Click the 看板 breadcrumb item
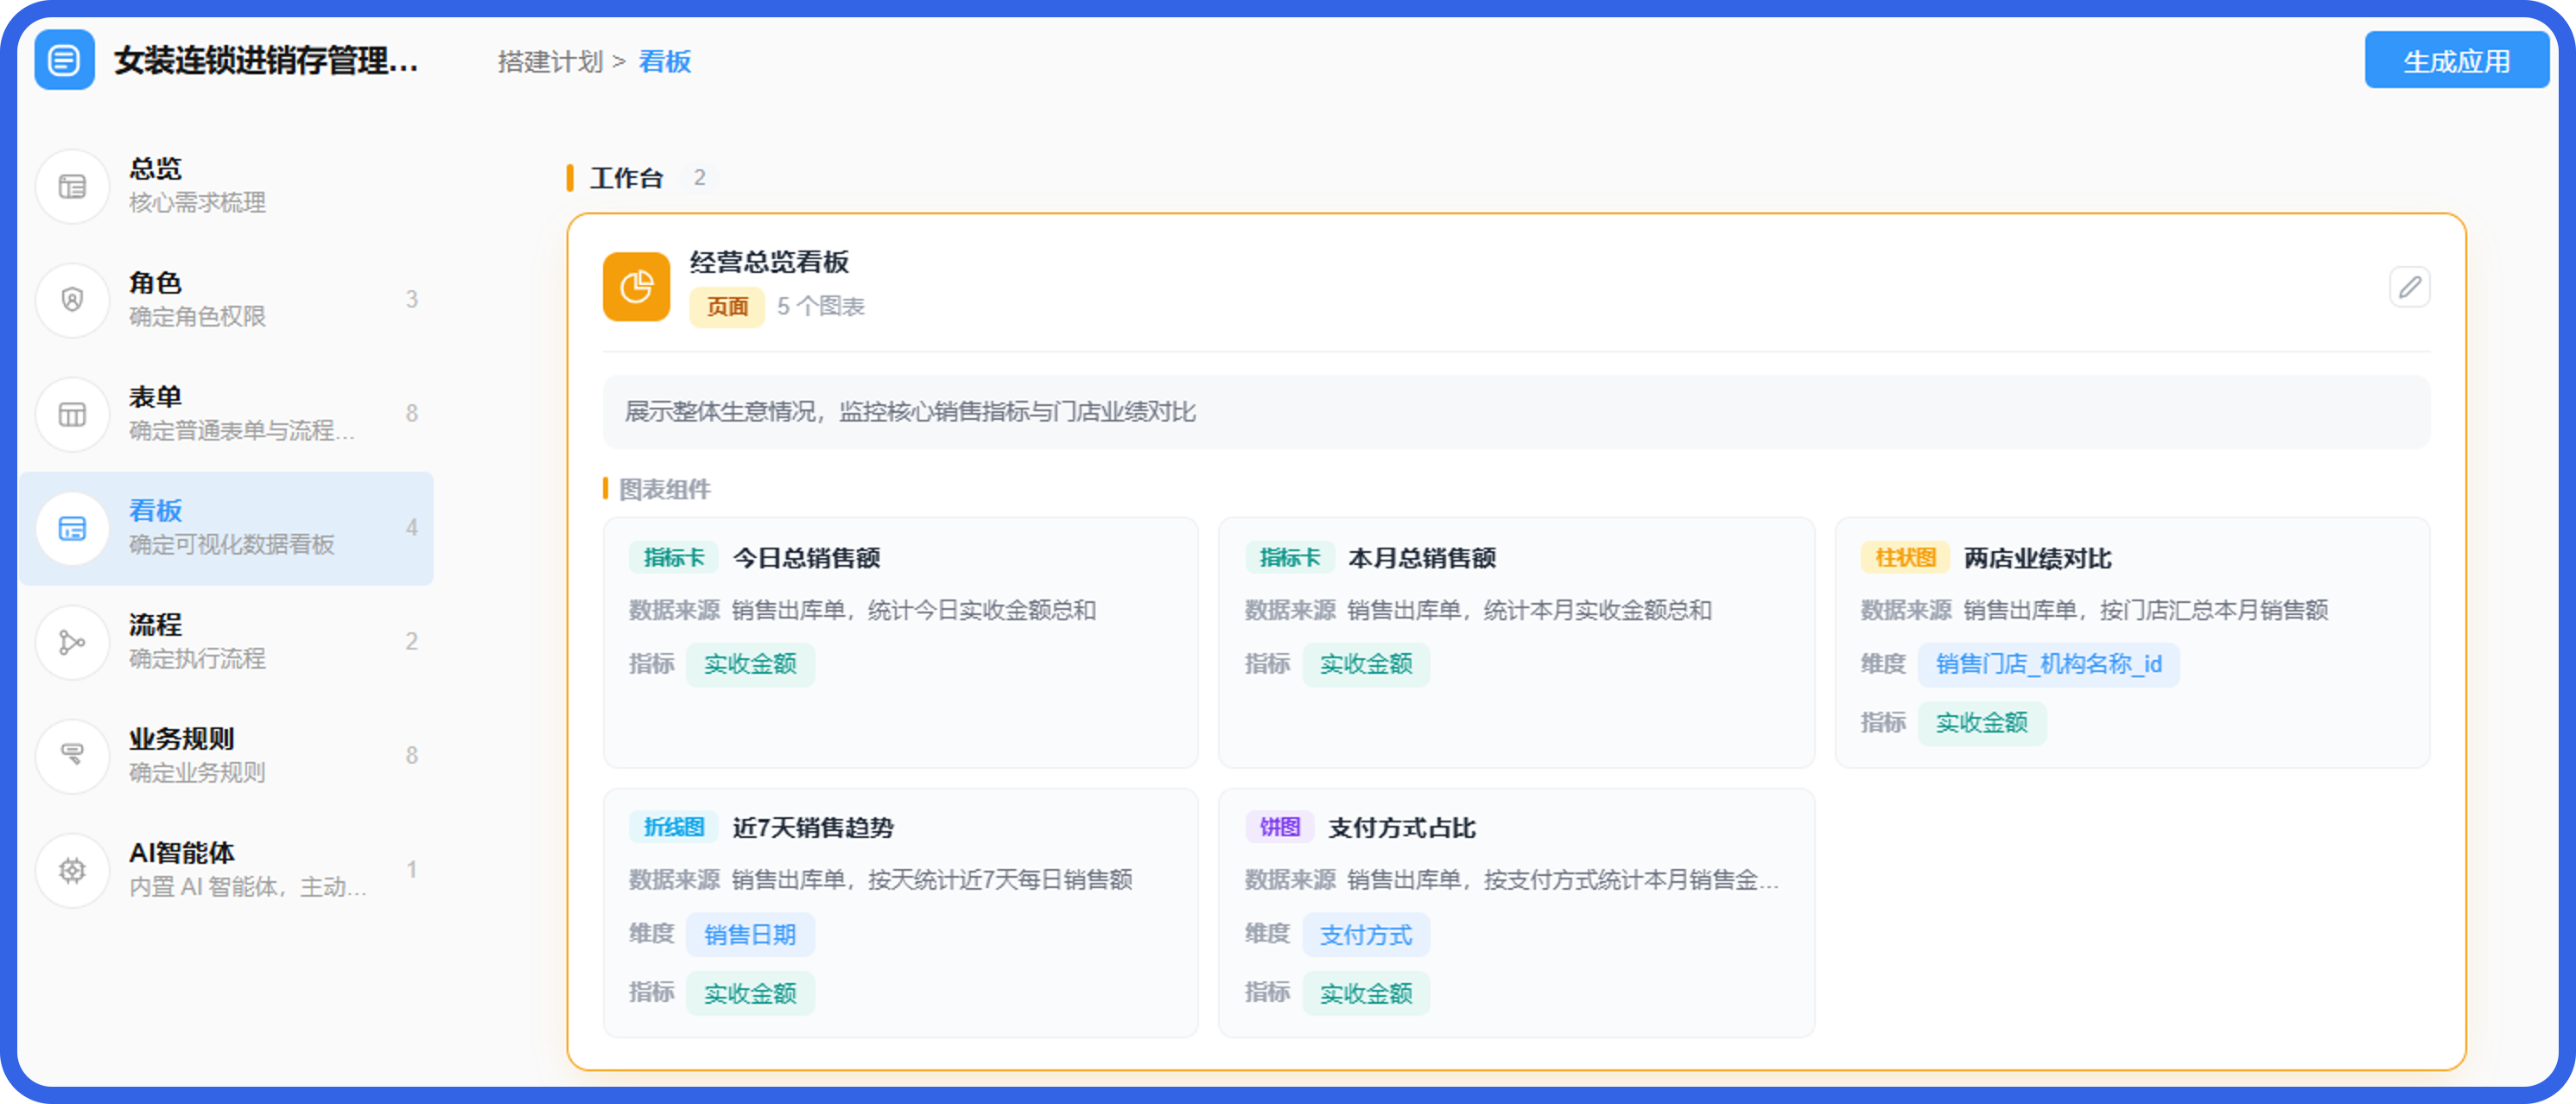Screen dimensions: 2576x1104 click(x=665, y=62)
